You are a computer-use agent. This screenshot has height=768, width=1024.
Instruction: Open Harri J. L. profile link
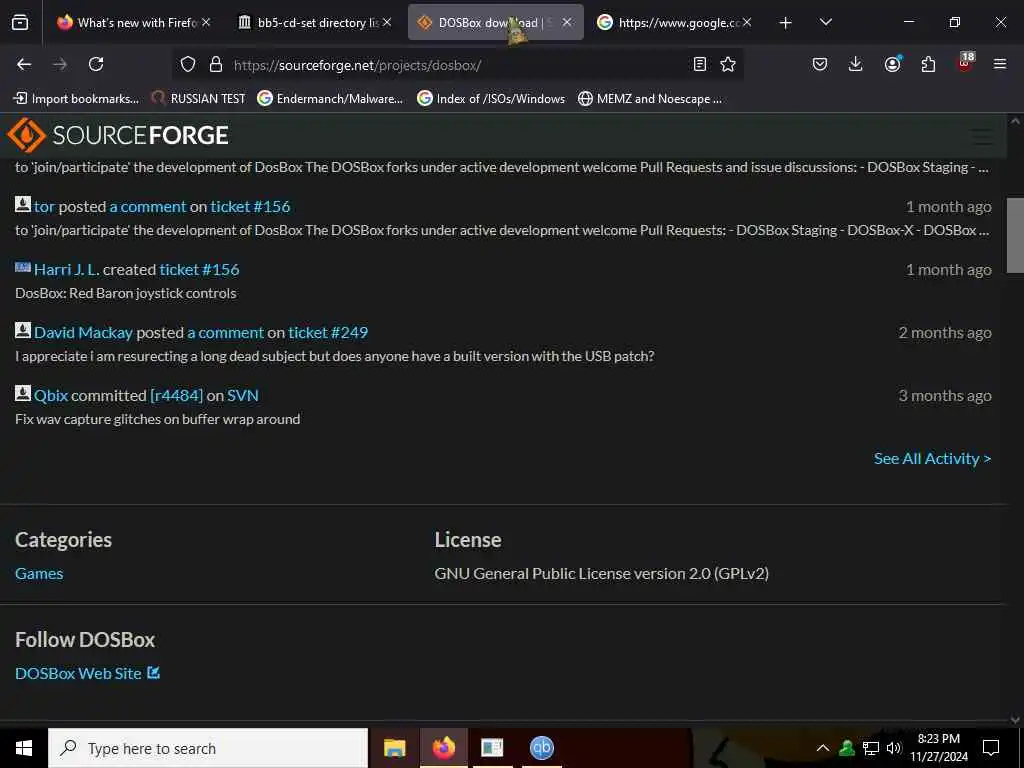[x=67, y=270]
